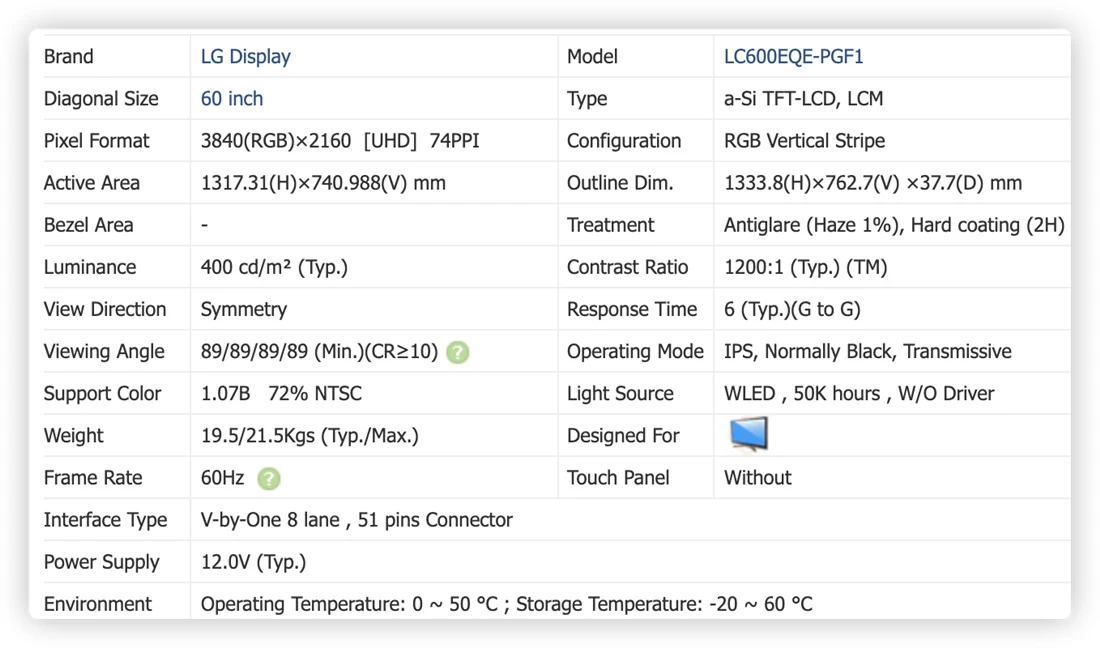Click the Operating Temperature environment text

pyautogui.click(x=507, y=604)
